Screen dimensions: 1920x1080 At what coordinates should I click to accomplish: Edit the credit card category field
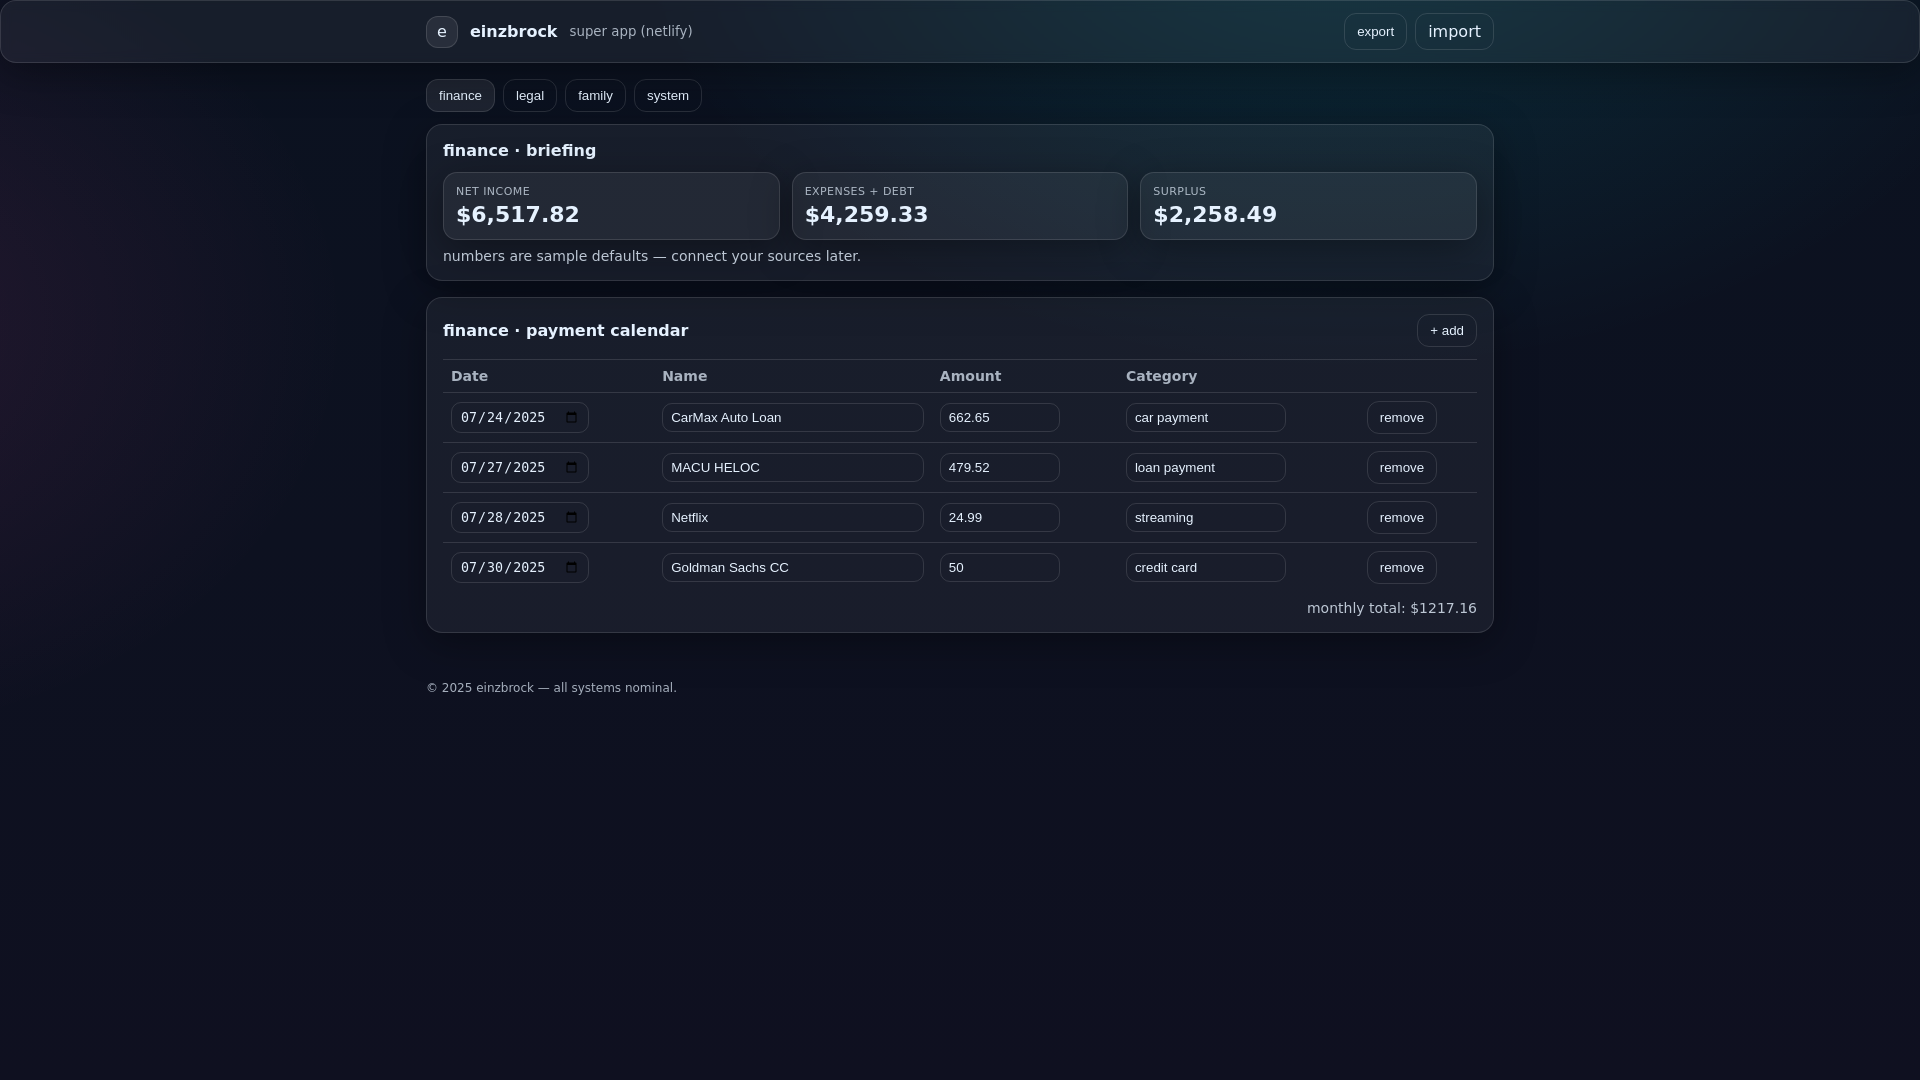point(1206,568)
